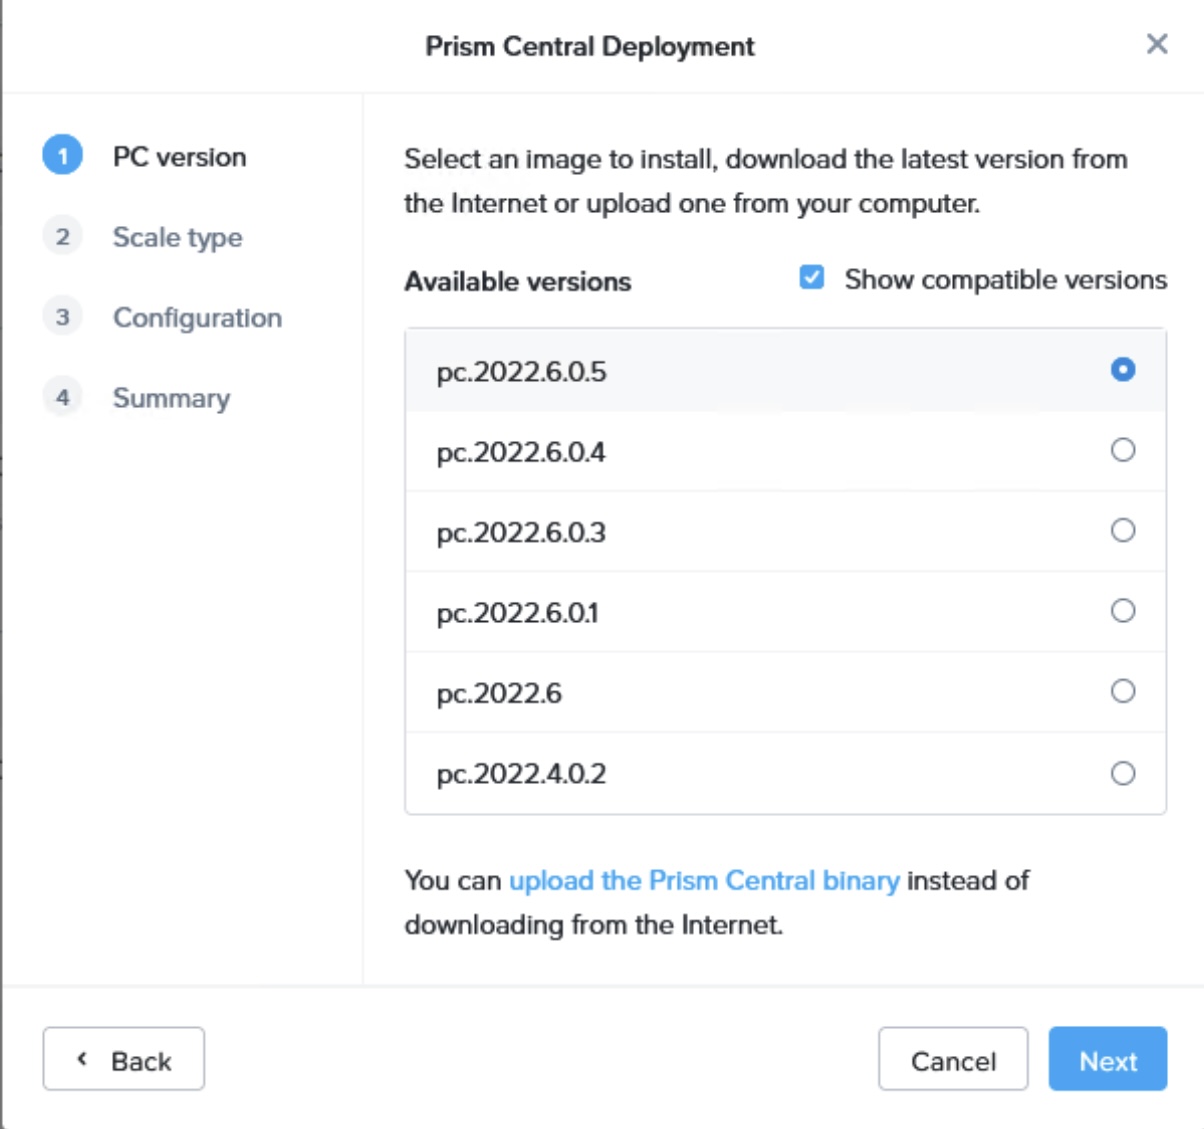Click the Cancel button
Screen dimensions: 1204x1129
pos(952,1059)
